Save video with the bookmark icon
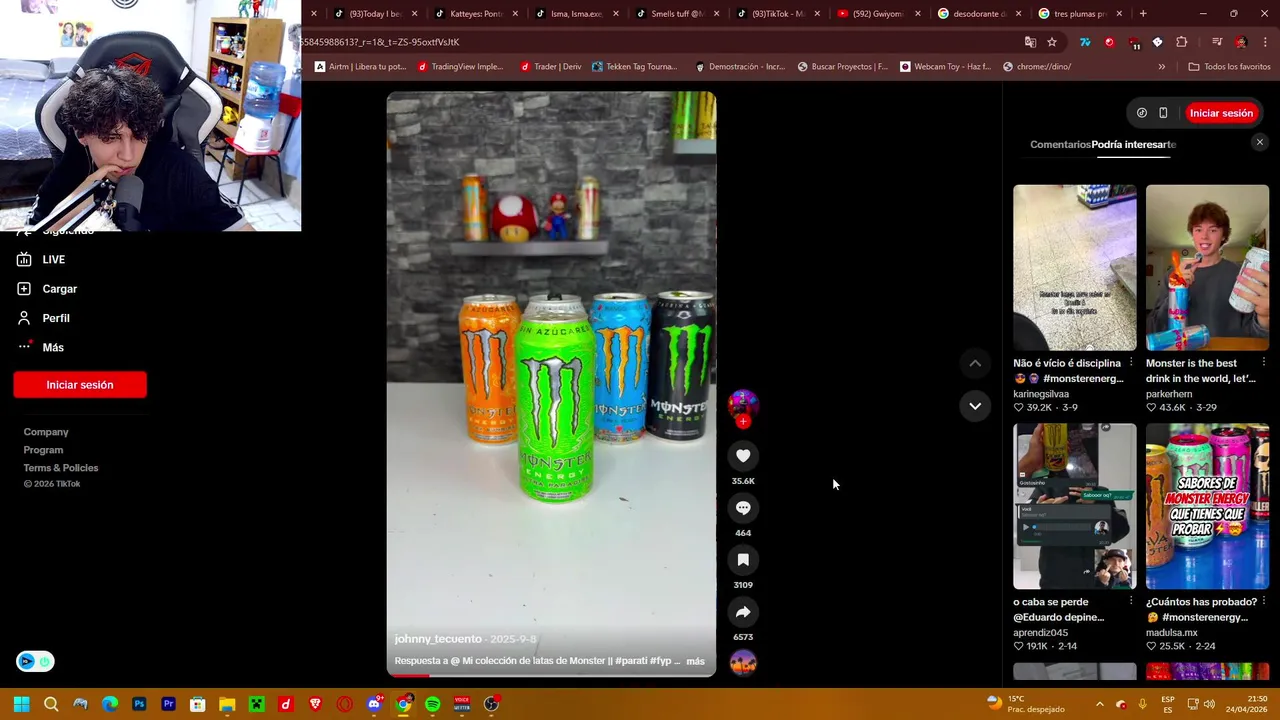This screenshot has height=720, width=1280. coord(743,560)
